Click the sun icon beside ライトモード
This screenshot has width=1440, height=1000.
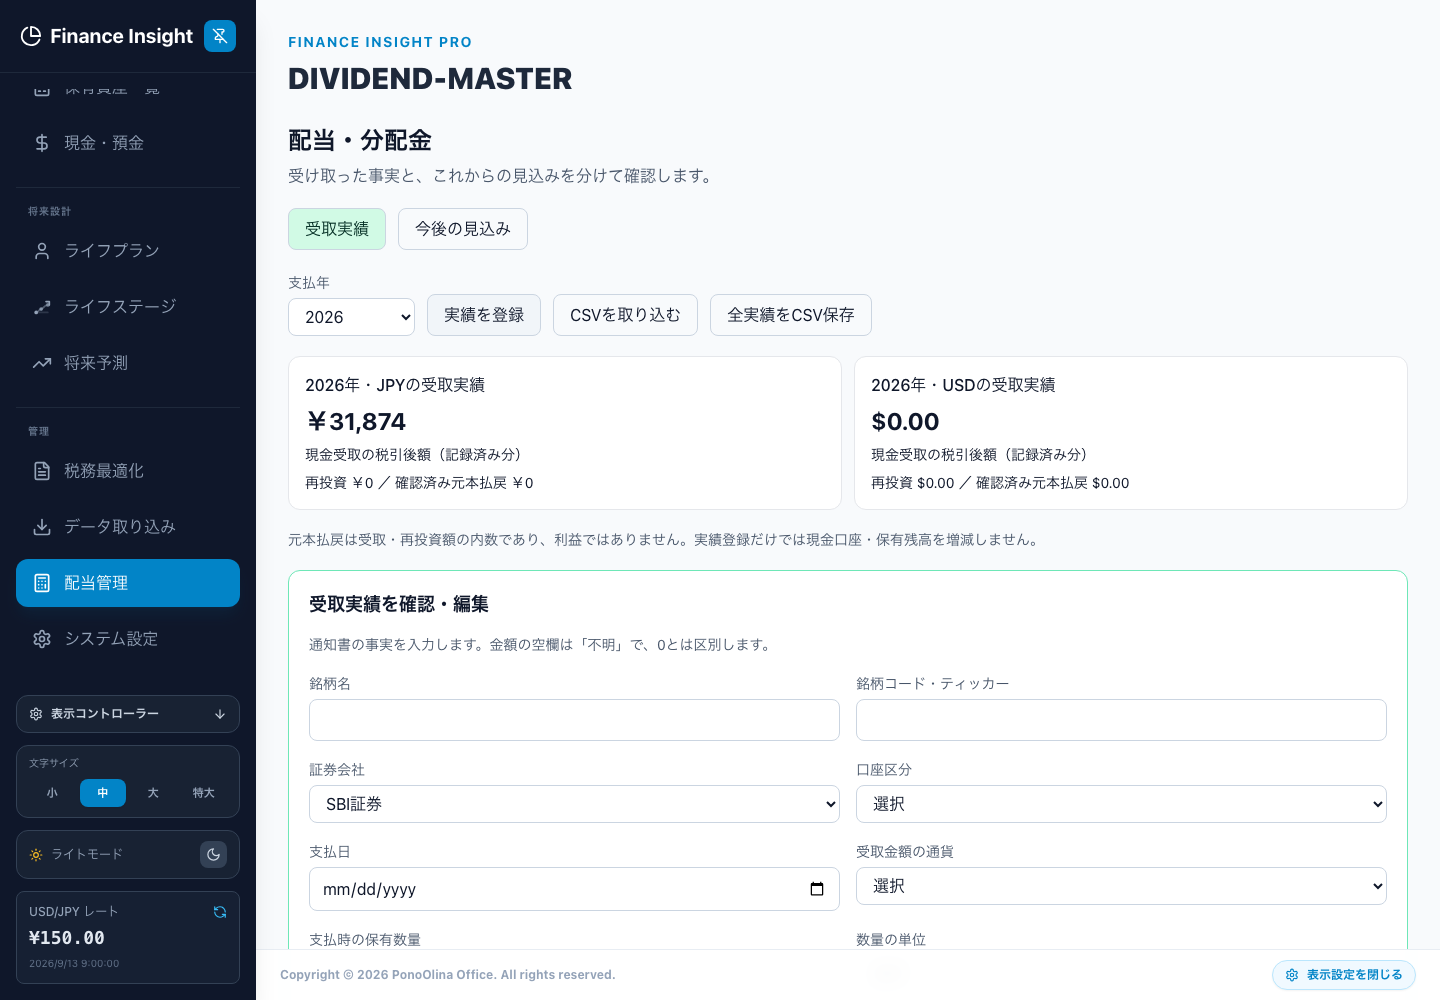coord(36,855)
